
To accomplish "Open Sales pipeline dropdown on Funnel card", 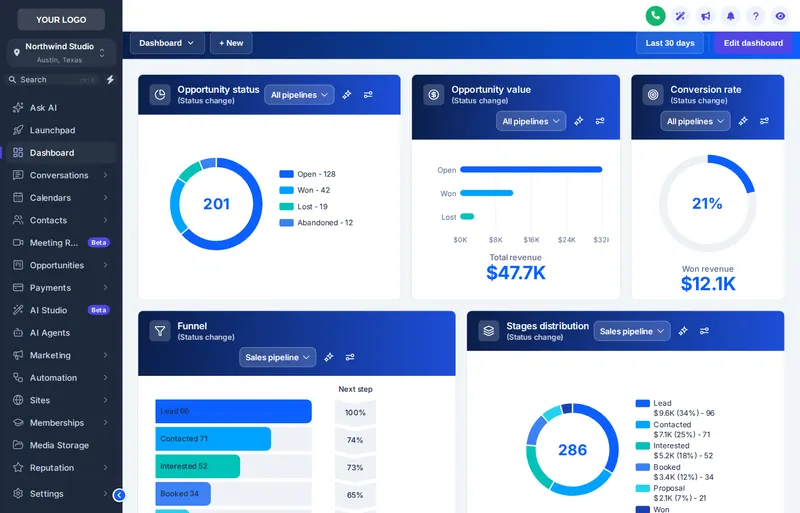I will point(278,357).
